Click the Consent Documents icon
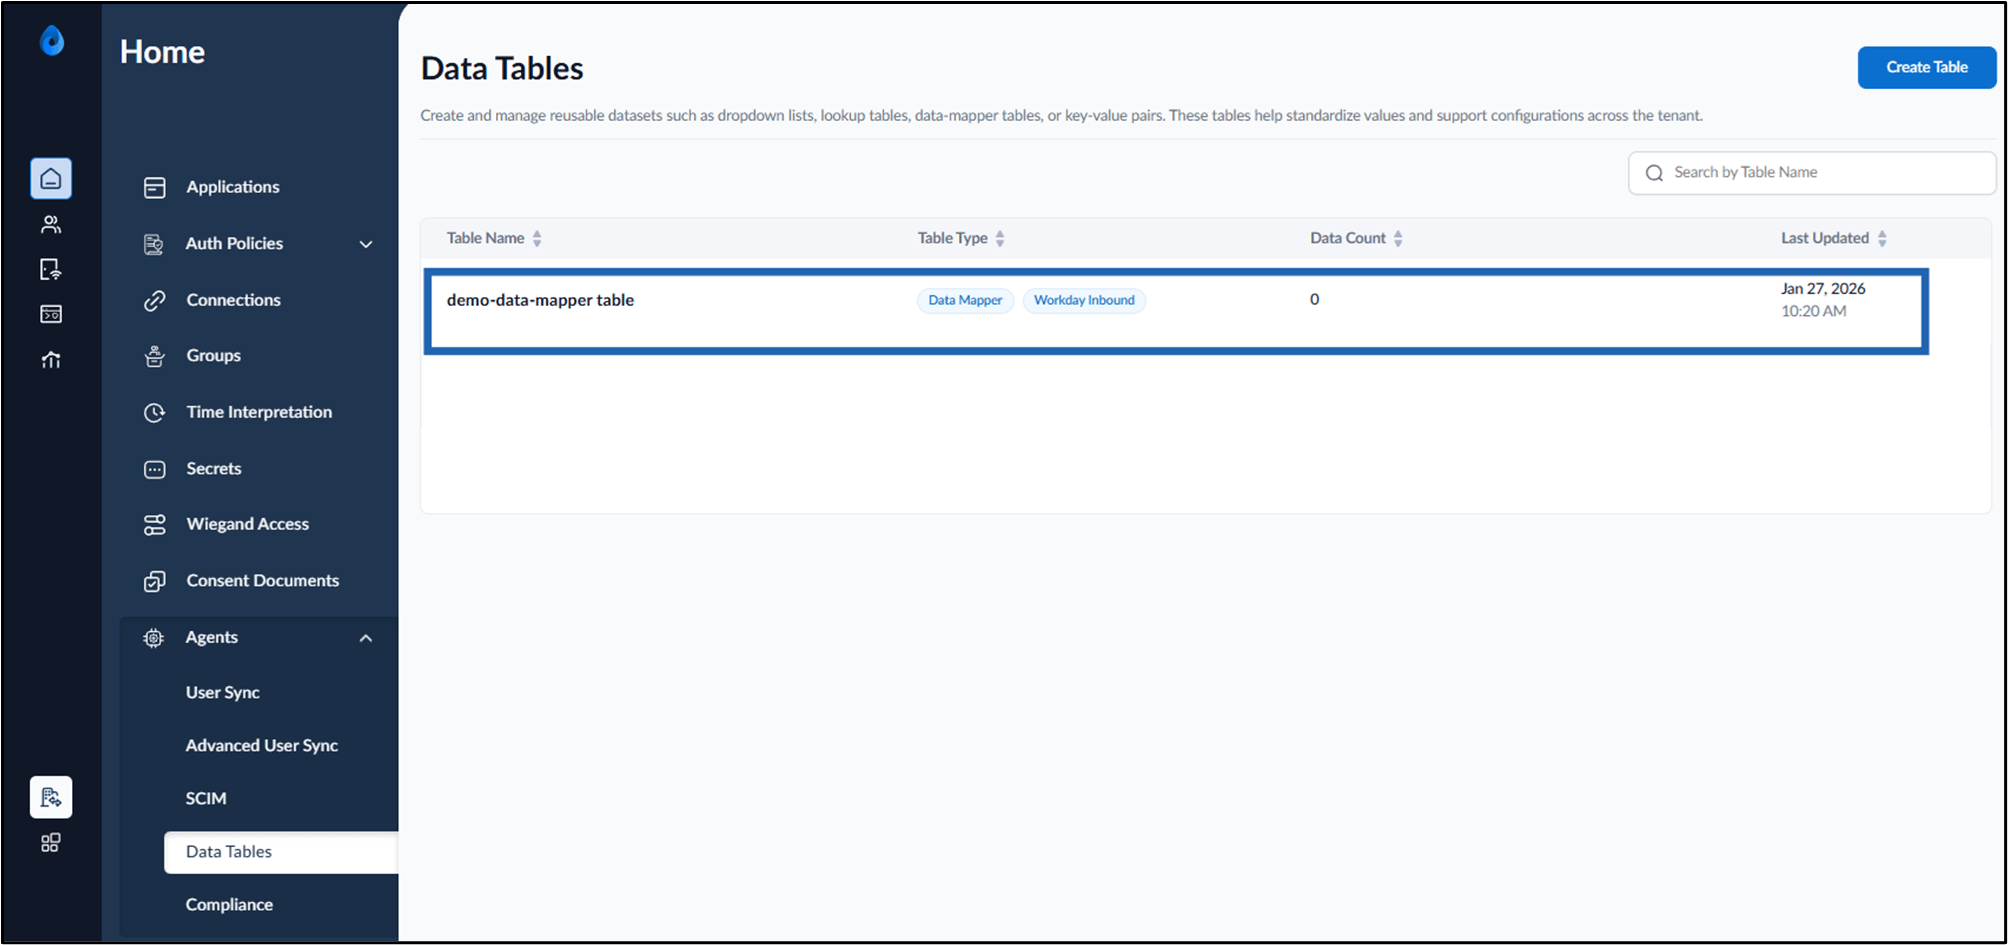 point(155,581)
